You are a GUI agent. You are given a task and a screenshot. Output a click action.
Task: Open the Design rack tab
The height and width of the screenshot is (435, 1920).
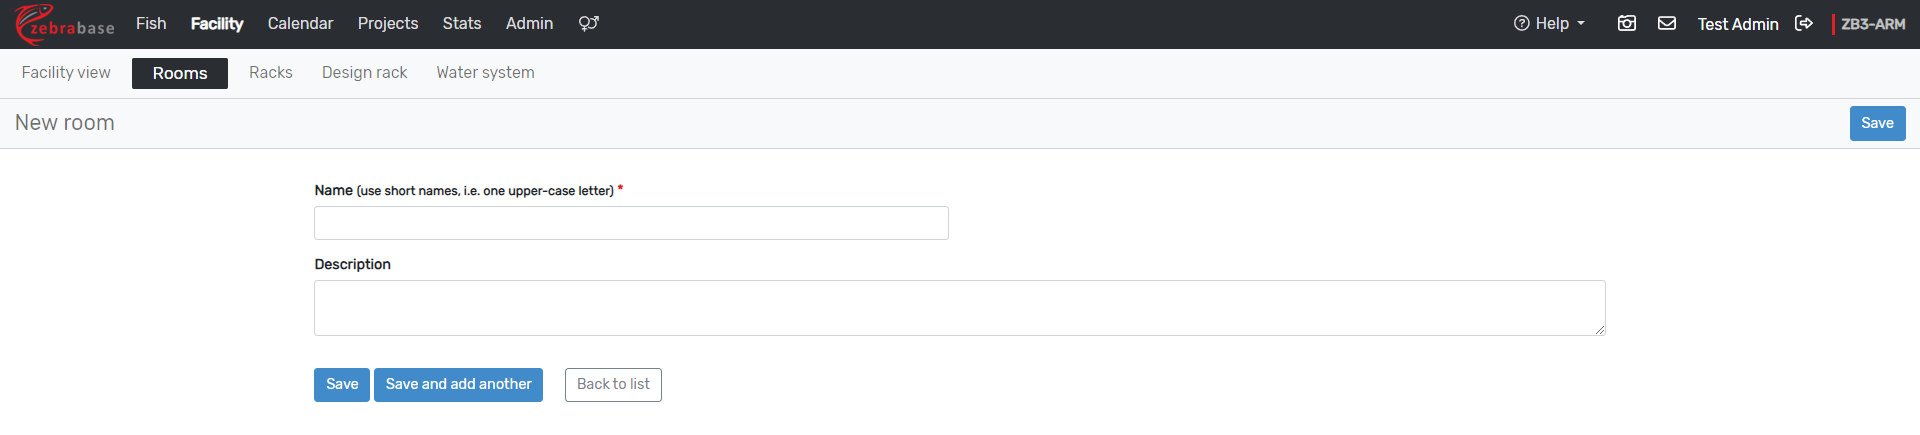click(364, 72)
